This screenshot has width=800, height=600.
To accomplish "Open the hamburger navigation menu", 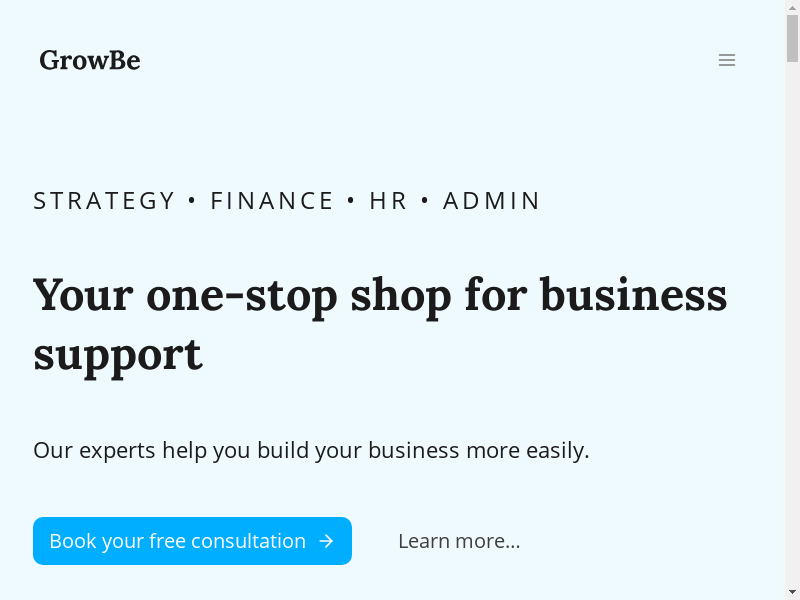I will [x=727, y=60].
